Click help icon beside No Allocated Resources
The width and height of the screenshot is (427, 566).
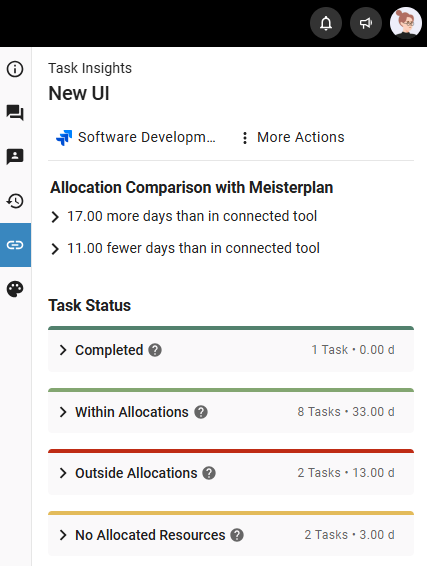click(237, 535)
